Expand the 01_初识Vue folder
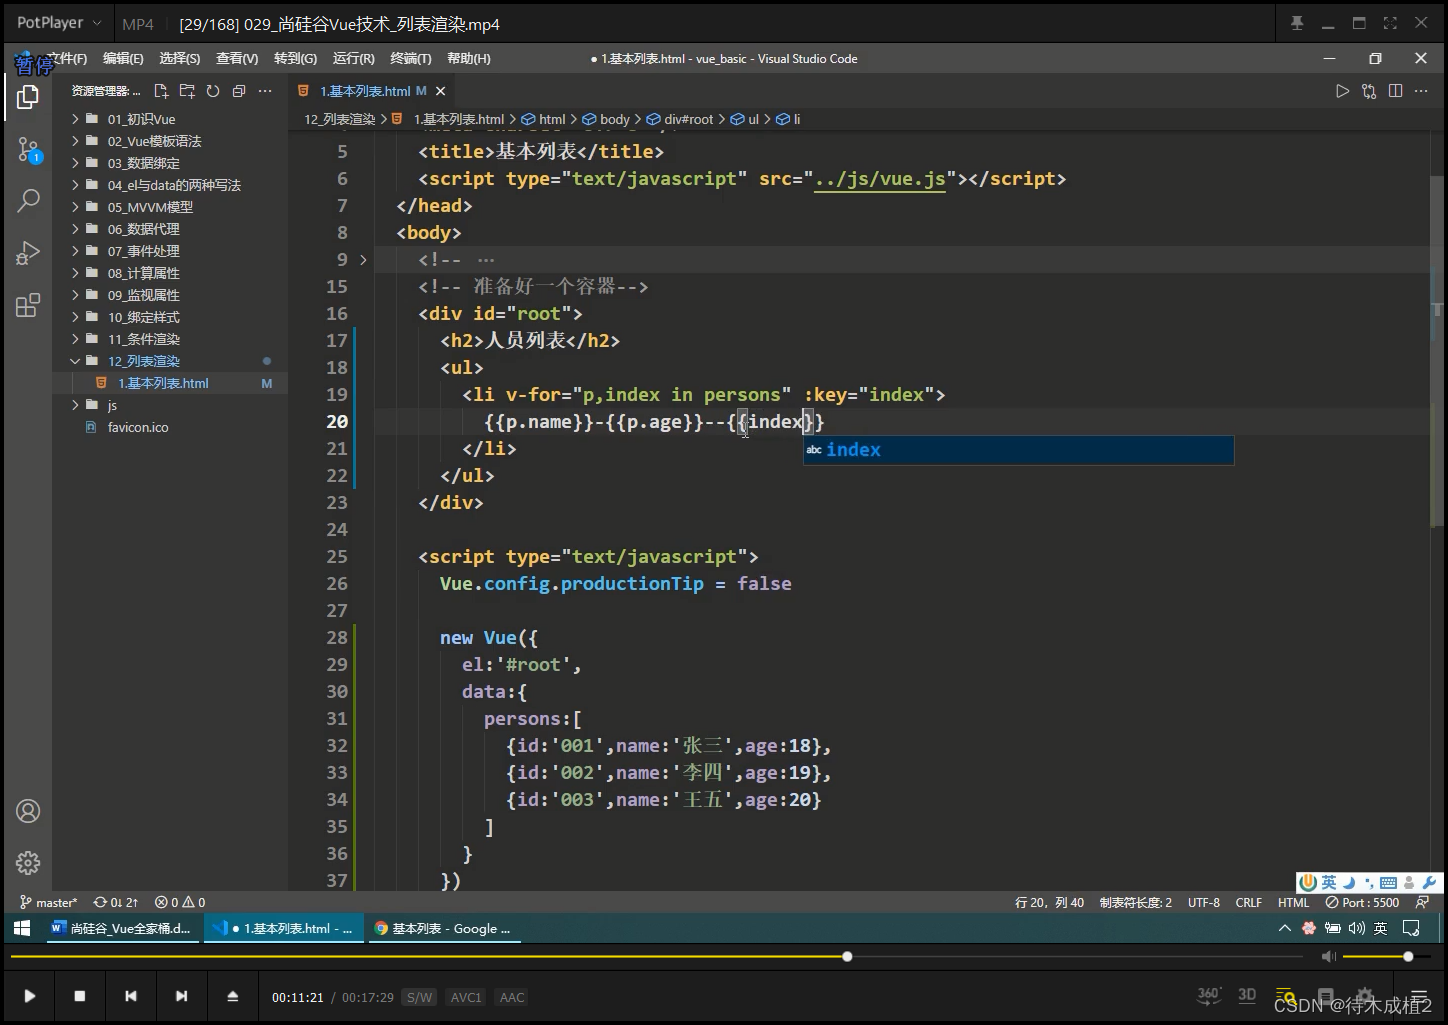The image size is (1448, 1025). [170, 119]
